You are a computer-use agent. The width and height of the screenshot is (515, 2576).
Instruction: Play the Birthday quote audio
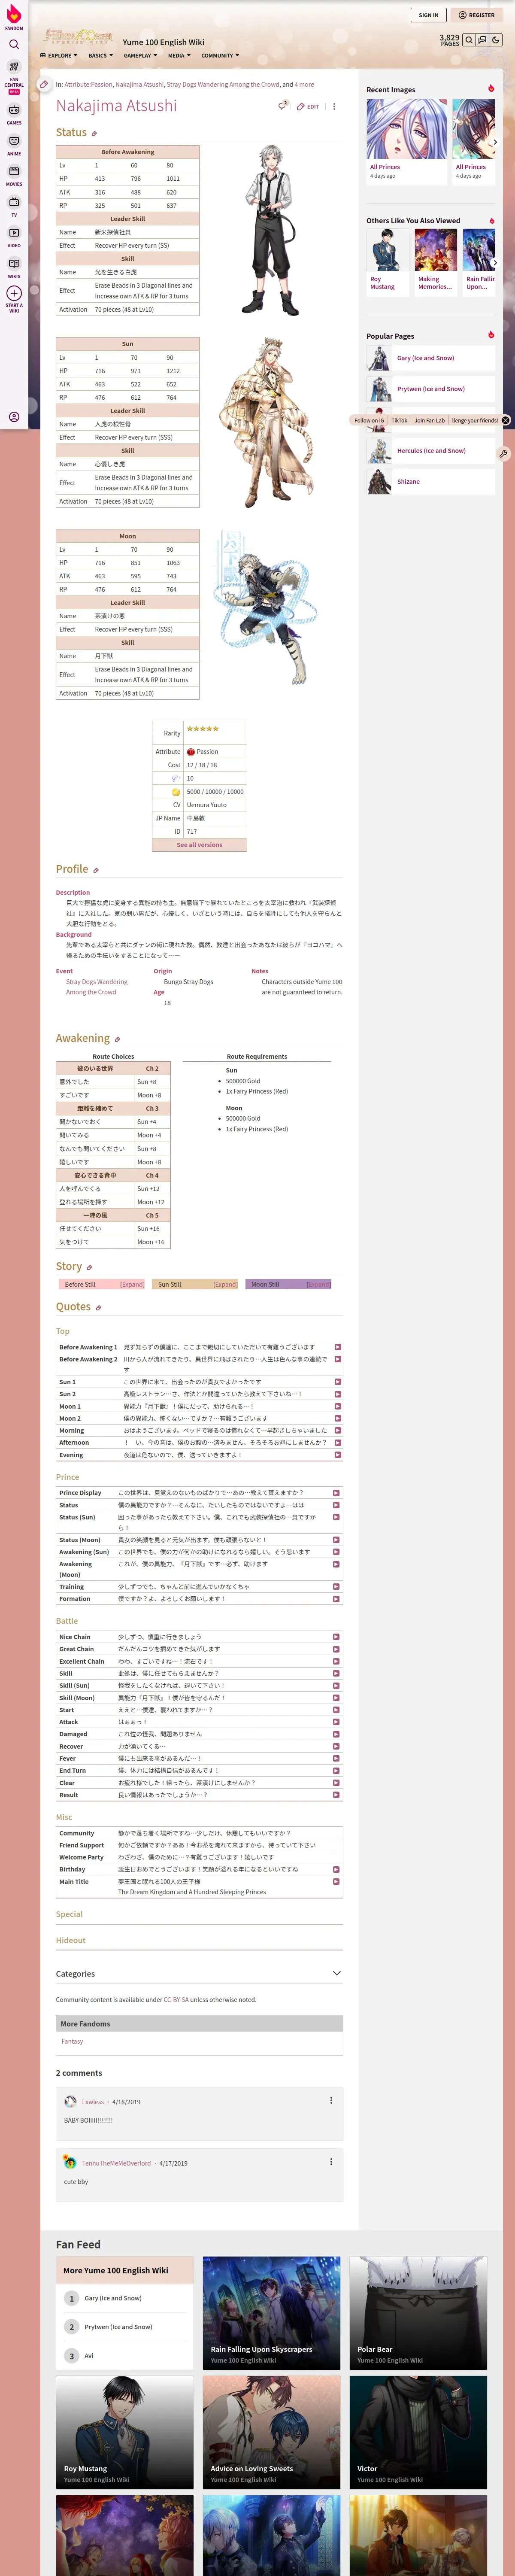(335, 1869)
